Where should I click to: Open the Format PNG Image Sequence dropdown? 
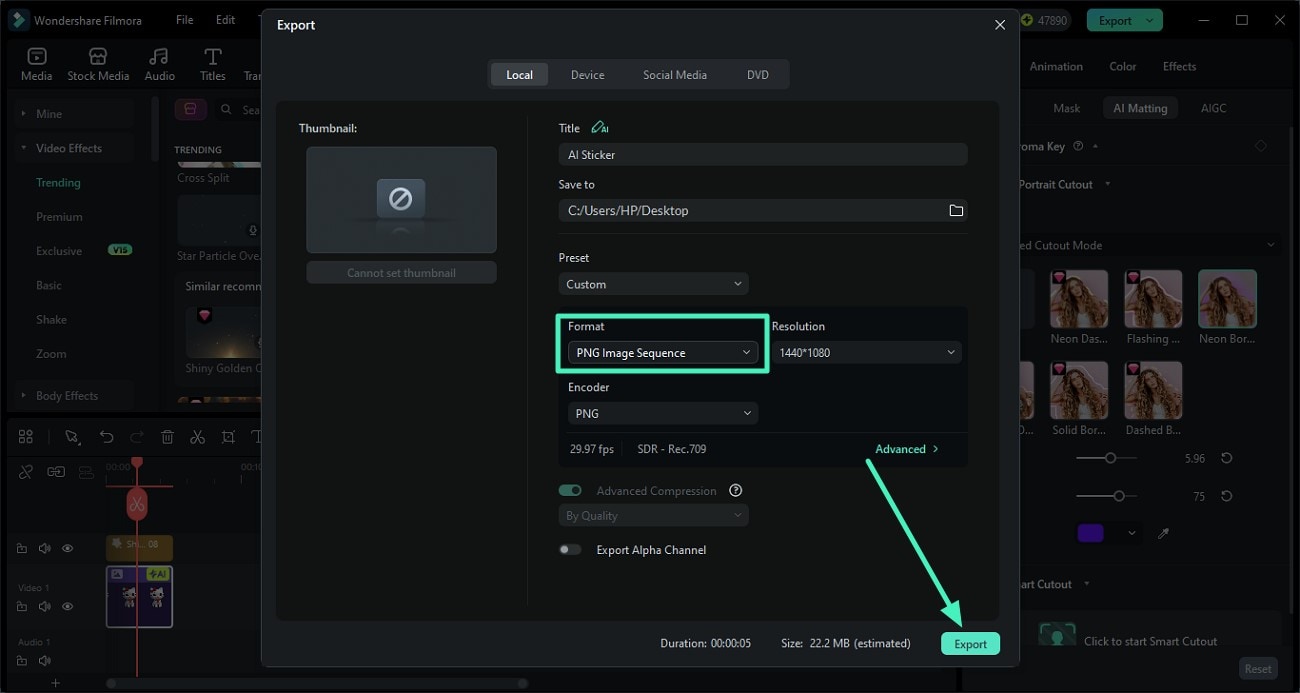[663, 353]
